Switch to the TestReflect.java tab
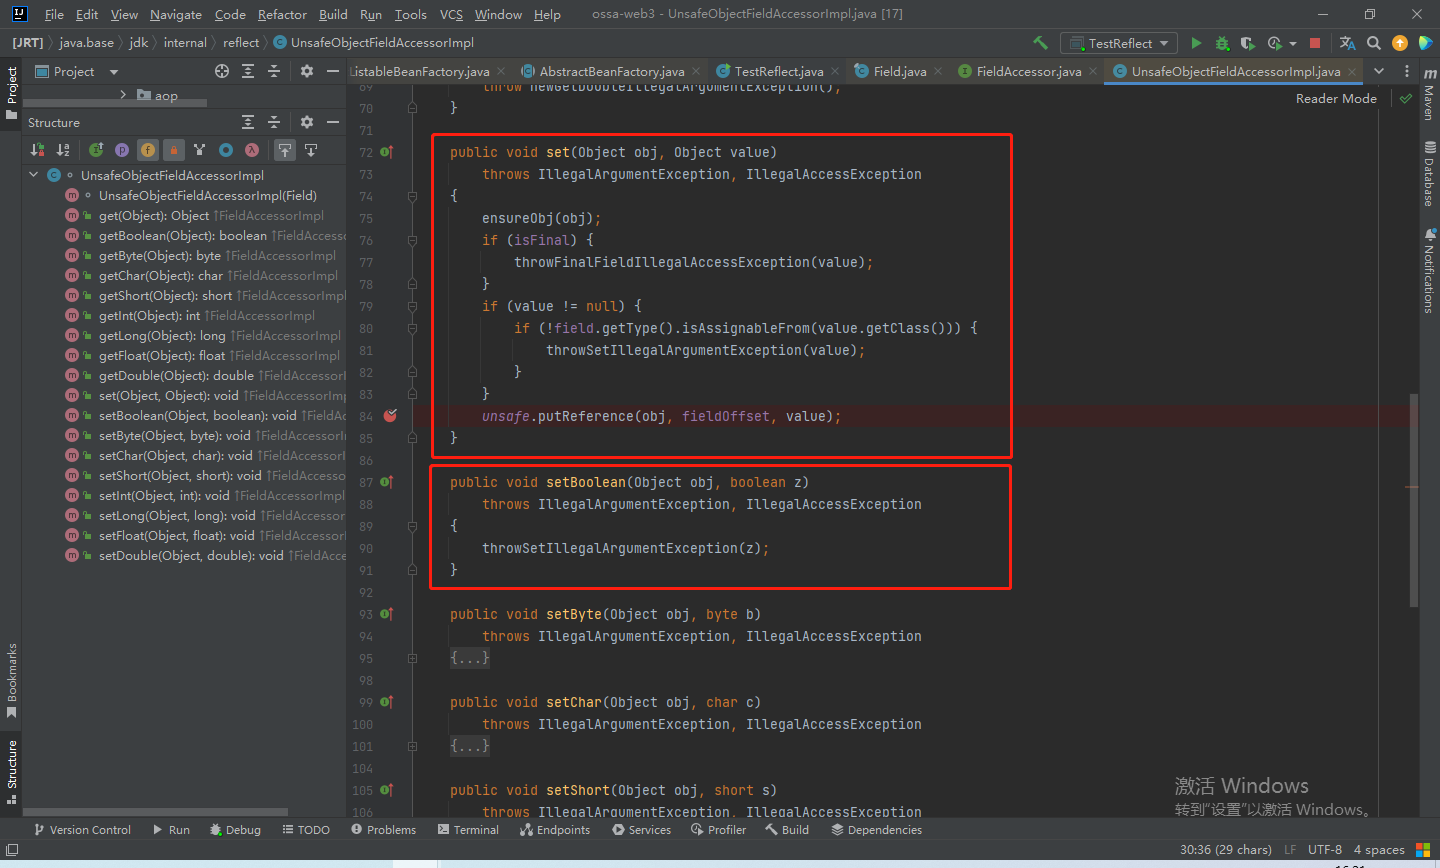 (779, 71)
